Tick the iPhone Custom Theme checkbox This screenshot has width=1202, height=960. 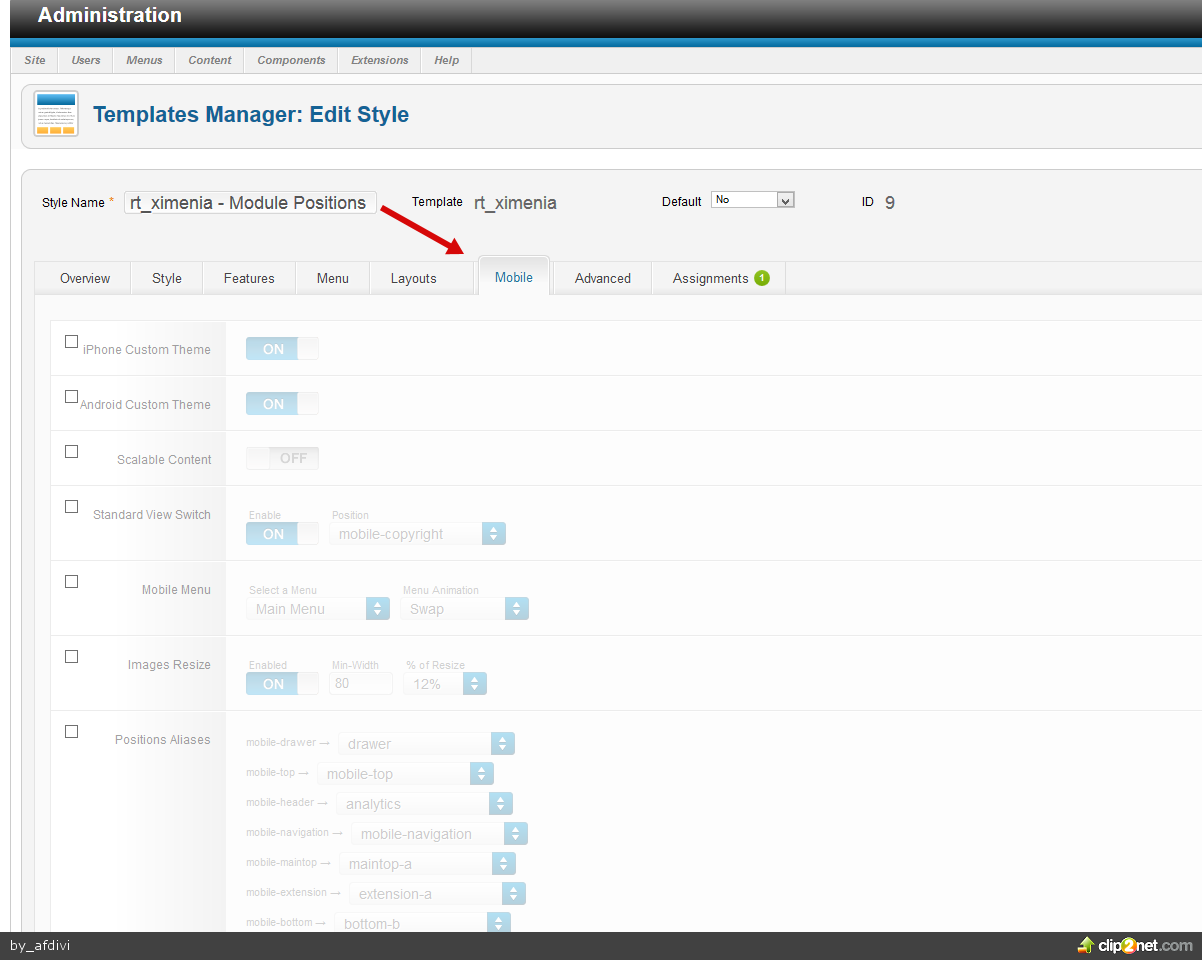pyautogui.click(x=71, y=342)
